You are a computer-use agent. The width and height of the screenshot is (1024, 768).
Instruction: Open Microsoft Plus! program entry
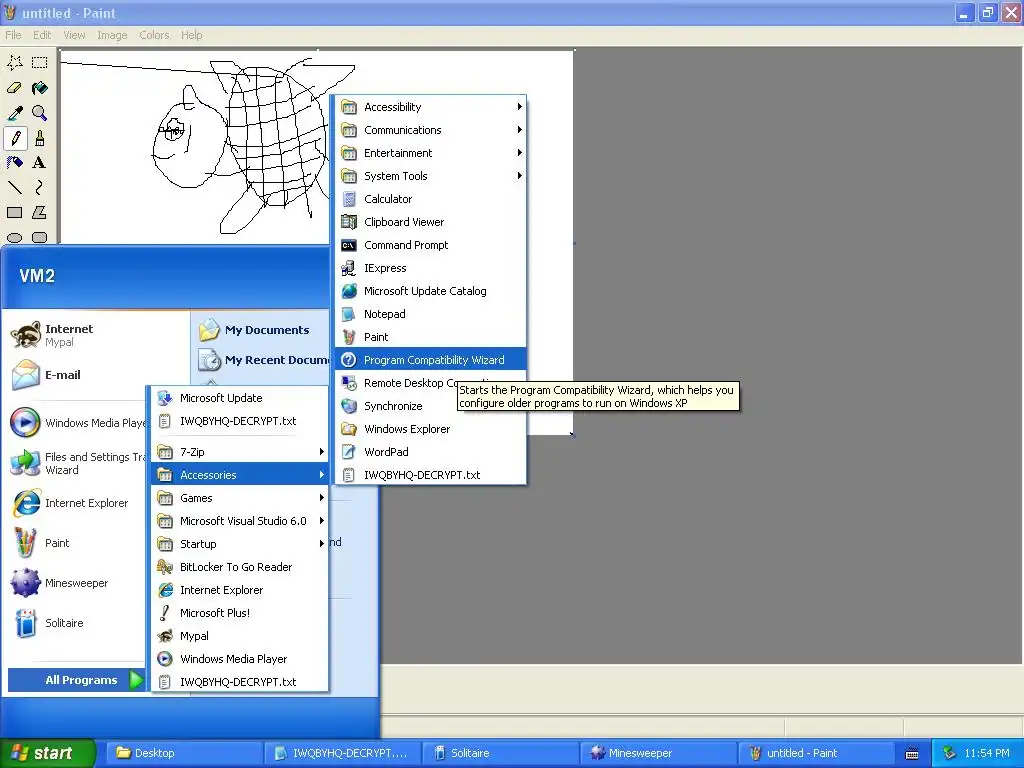[240, 613]
